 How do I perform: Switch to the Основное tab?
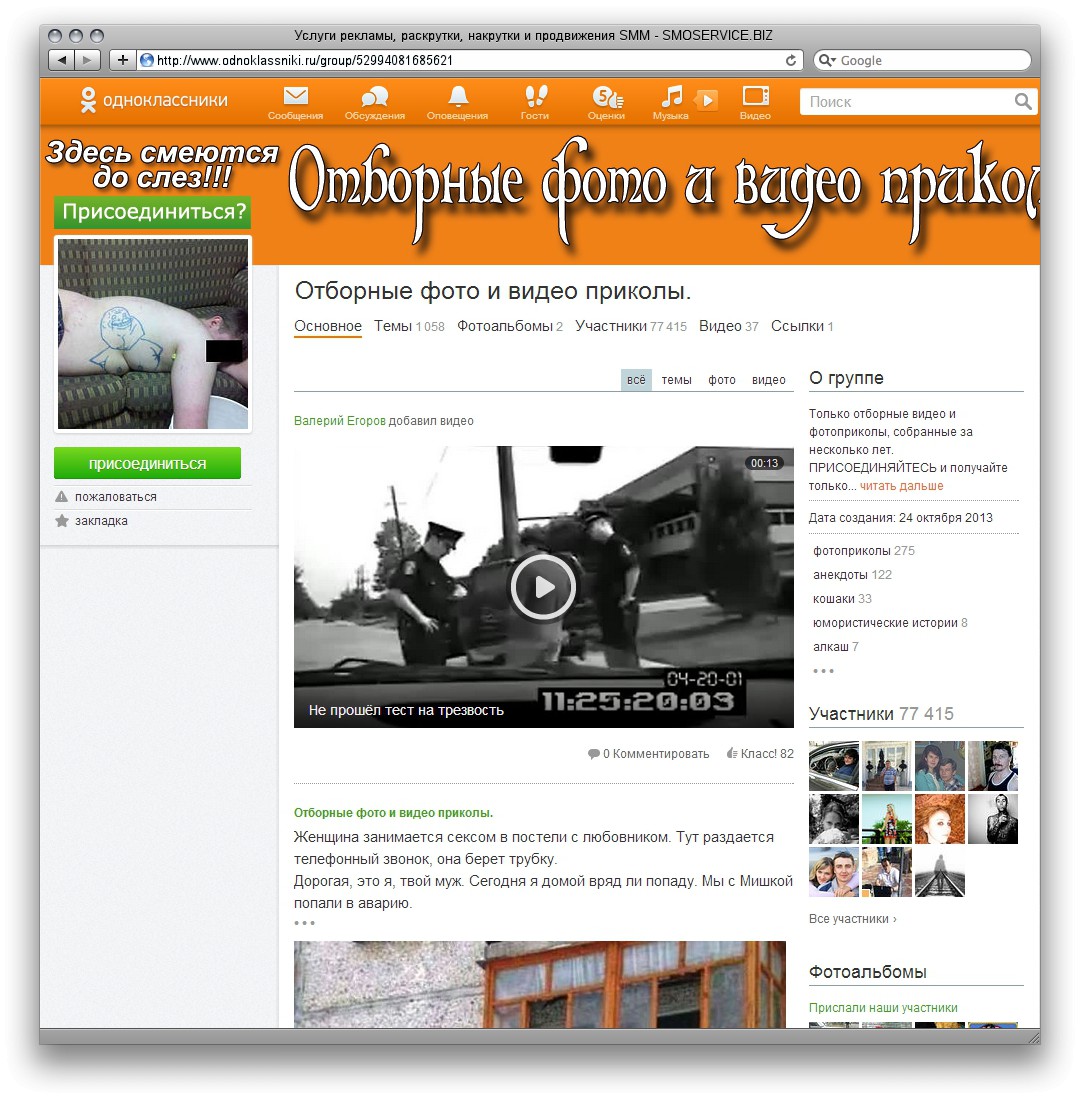coord(327,326)
